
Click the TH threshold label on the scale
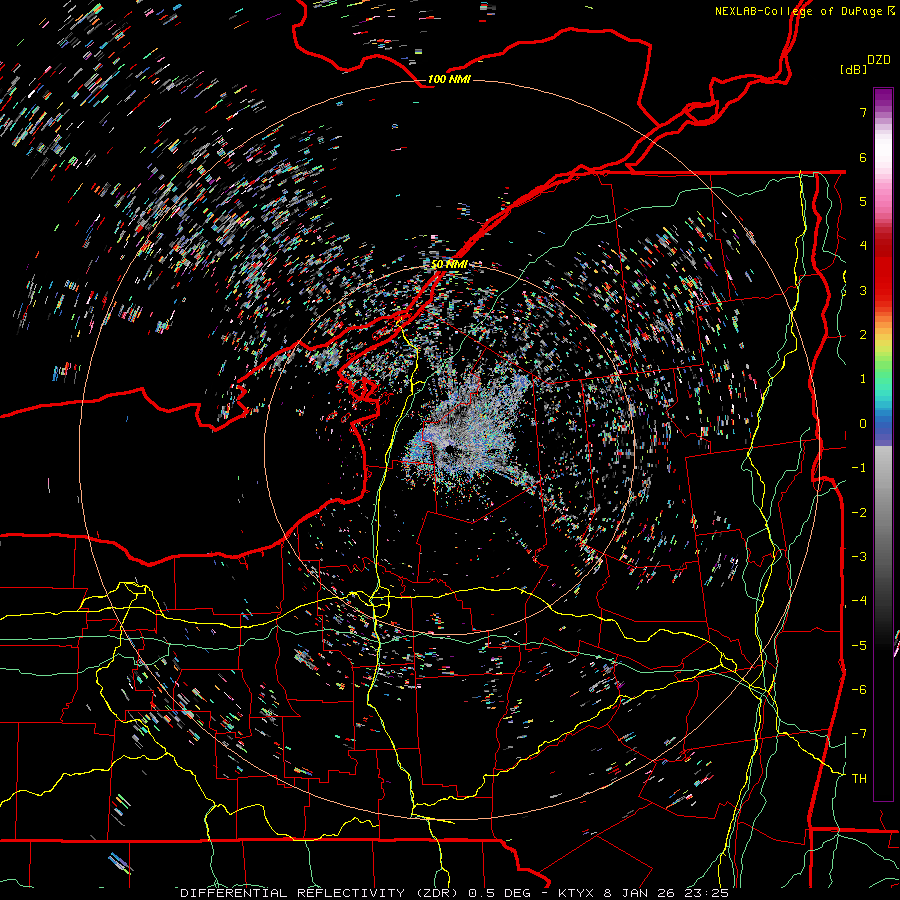click(x=859, y=779)
